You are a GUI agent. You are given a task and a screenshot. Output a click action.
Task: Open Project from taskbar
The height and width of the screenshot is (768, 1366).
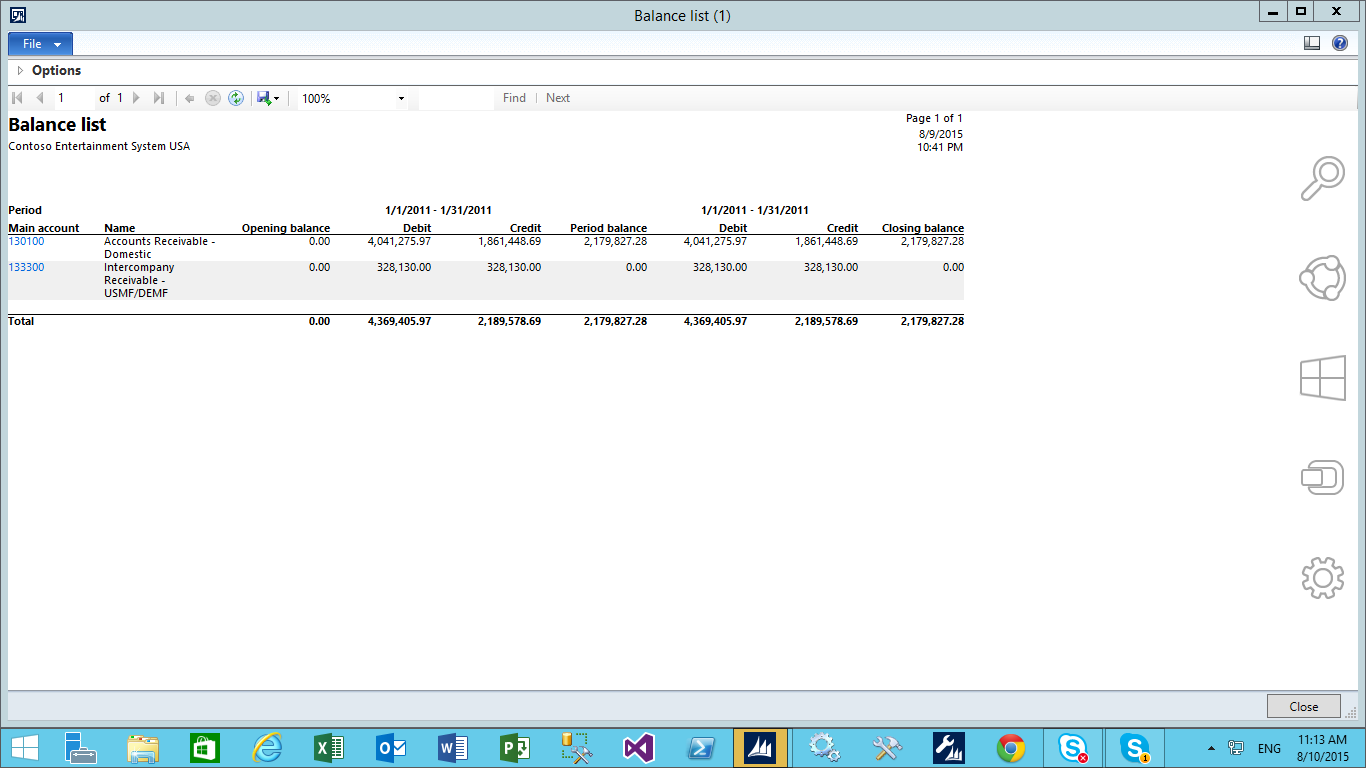point(515,747)
